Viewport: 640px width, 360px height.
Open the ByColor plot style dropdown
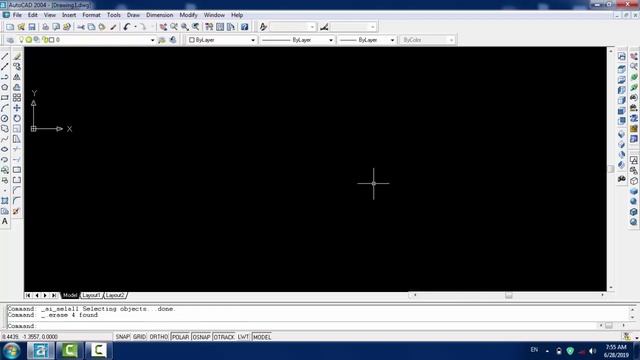451,40
